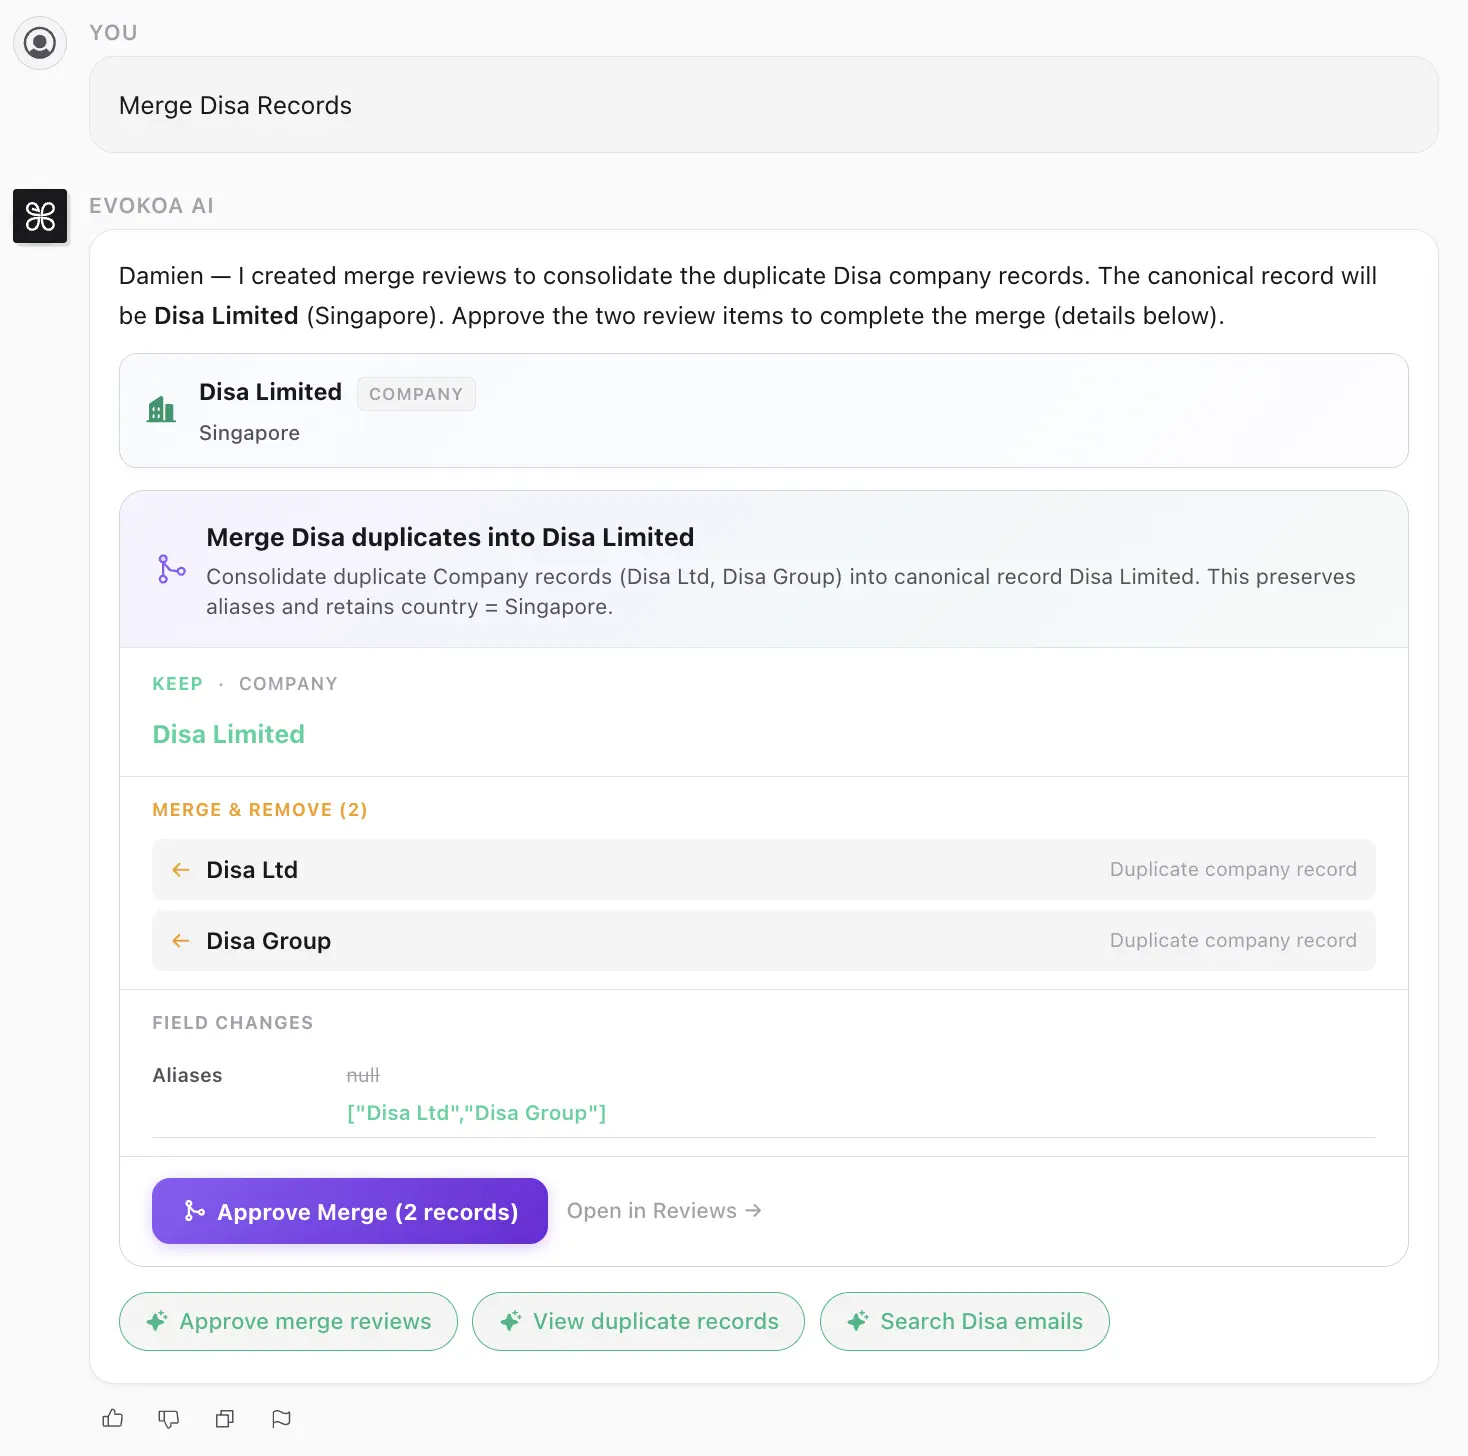This screenshot has width=1468, height=1456.
Task: Select the Disa Ltd duplicate row
Action: click(763, 870)
